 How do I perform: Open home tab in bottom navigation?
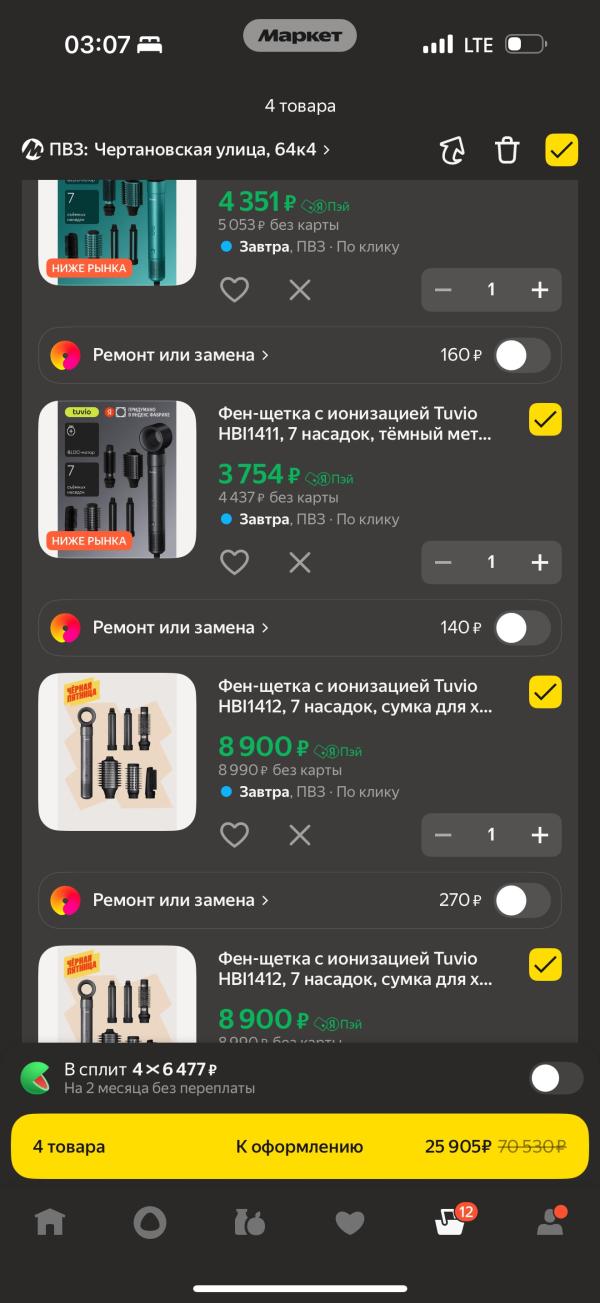49,1221
